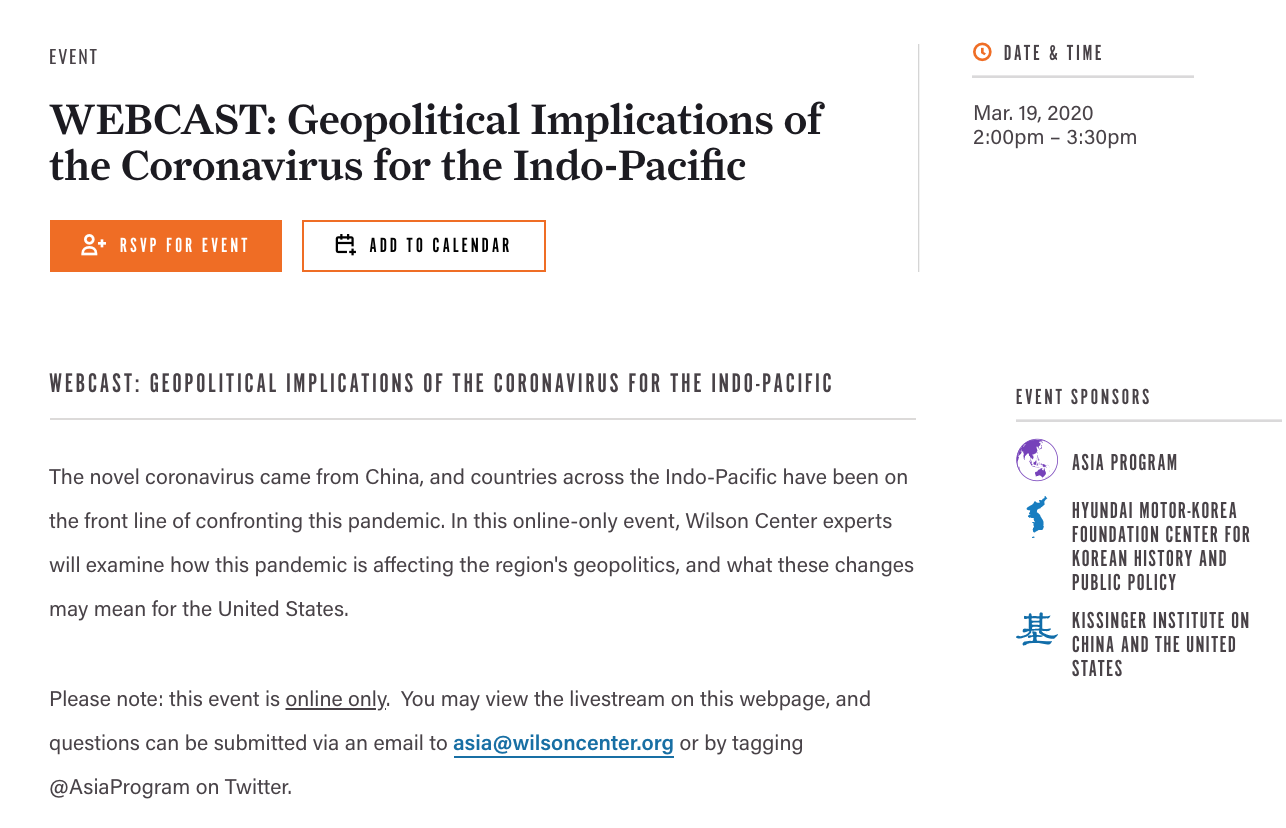Open the asia@wilsoncenter.org email link

tap(563, 744)
